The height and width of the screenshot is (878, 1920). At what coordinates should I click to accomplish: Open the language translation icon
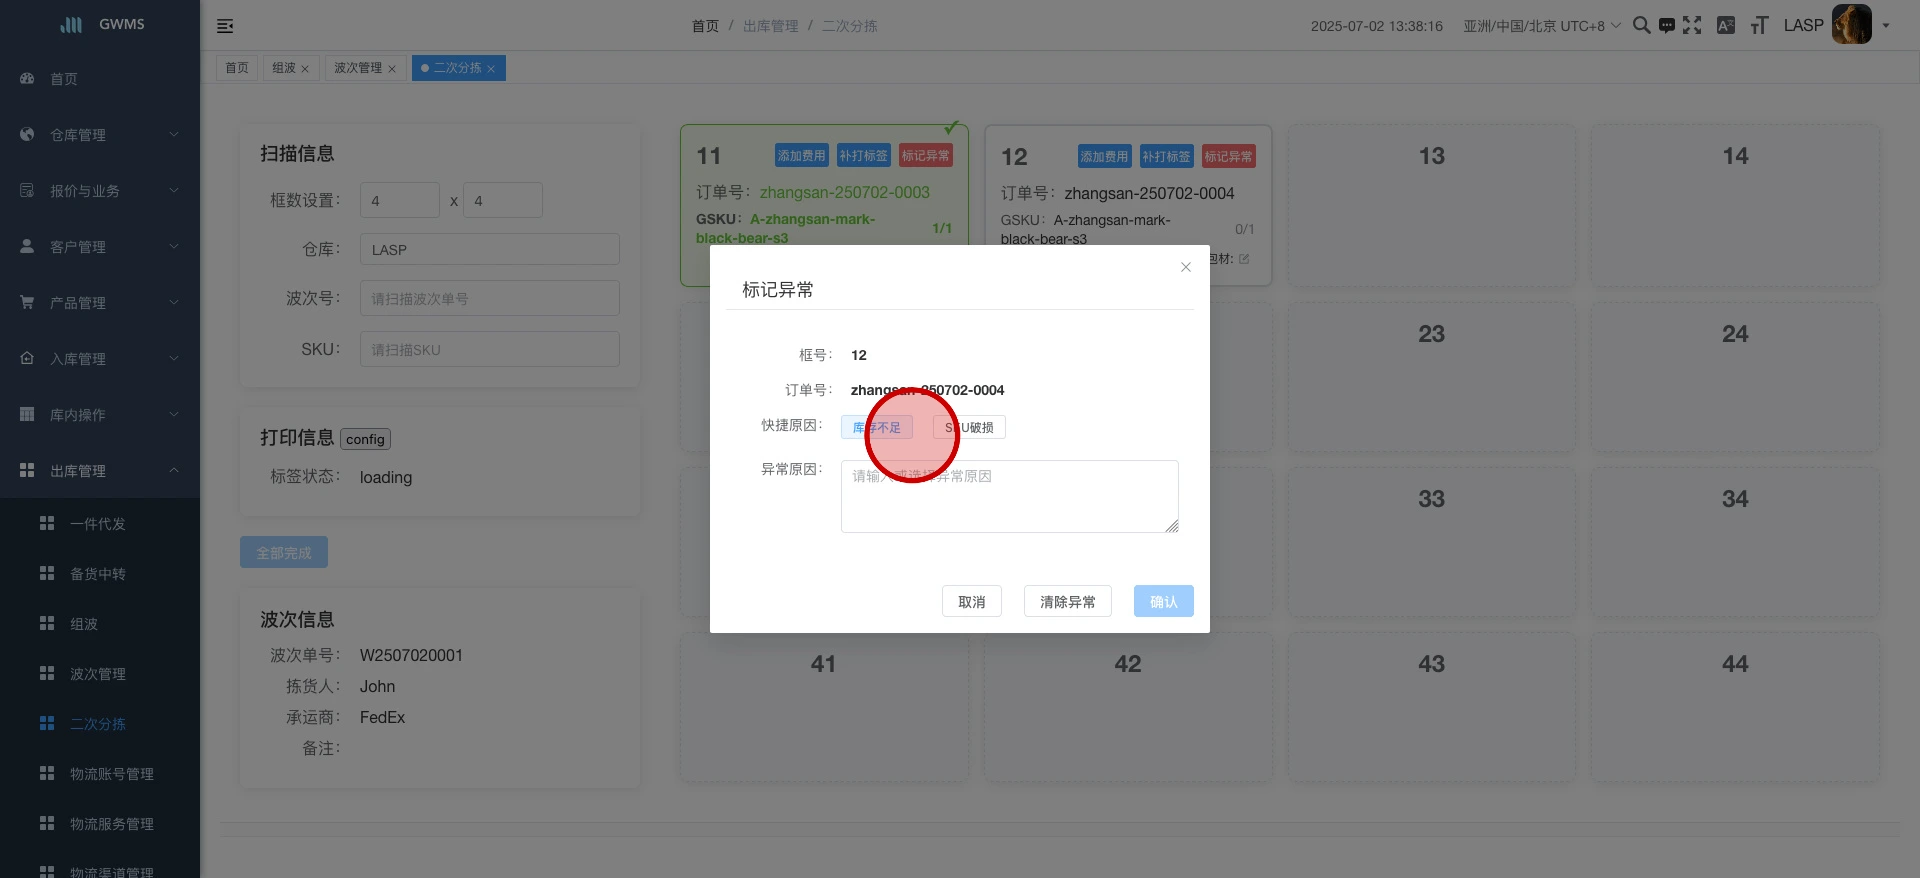(x=1726, y=26)
